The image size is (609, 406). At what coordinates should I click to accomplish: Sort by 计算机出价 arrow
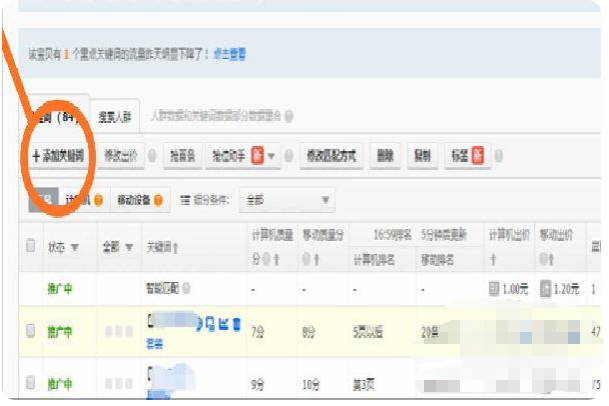(493, 259)
